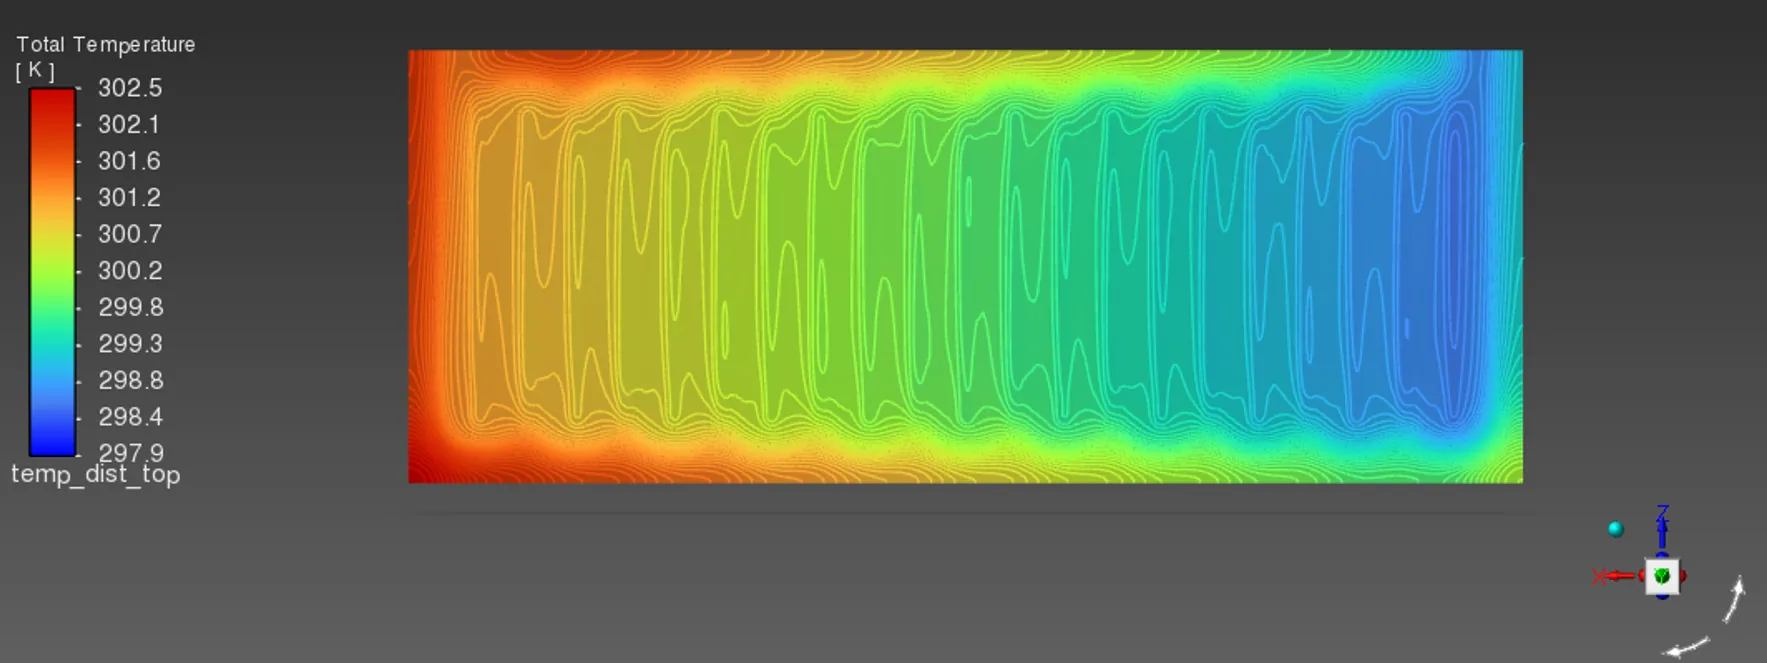1767x663 pixels.
Task: Click the 299.3 legend value
Action: 130,343
